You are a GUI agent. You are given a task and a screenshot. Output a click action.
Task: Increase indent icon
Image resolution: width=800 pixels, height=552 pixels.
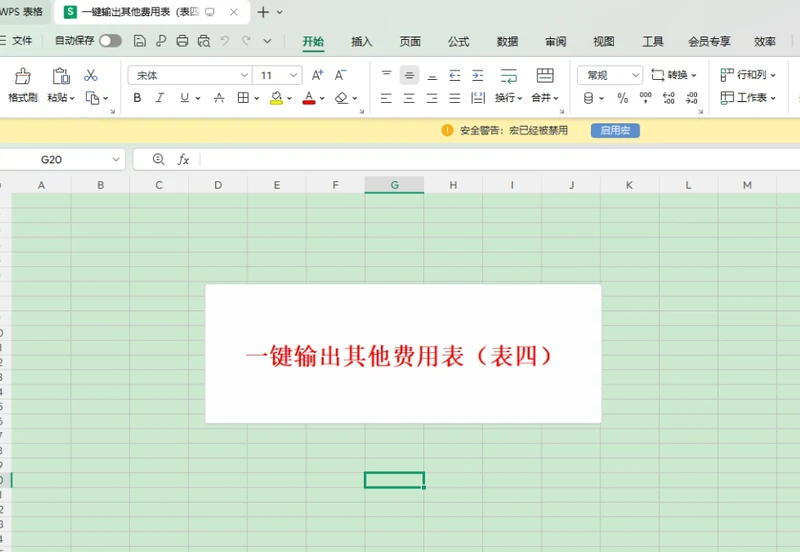(x=478, y=76)
